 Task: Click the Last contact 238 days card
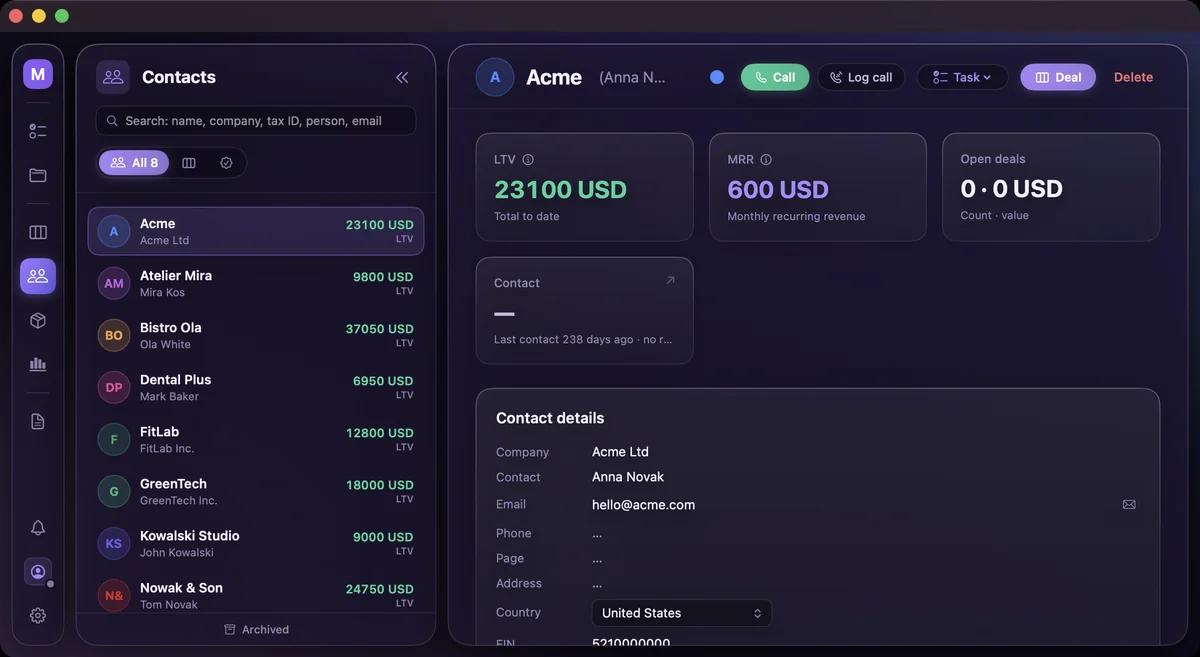click(x=584, y=310)
